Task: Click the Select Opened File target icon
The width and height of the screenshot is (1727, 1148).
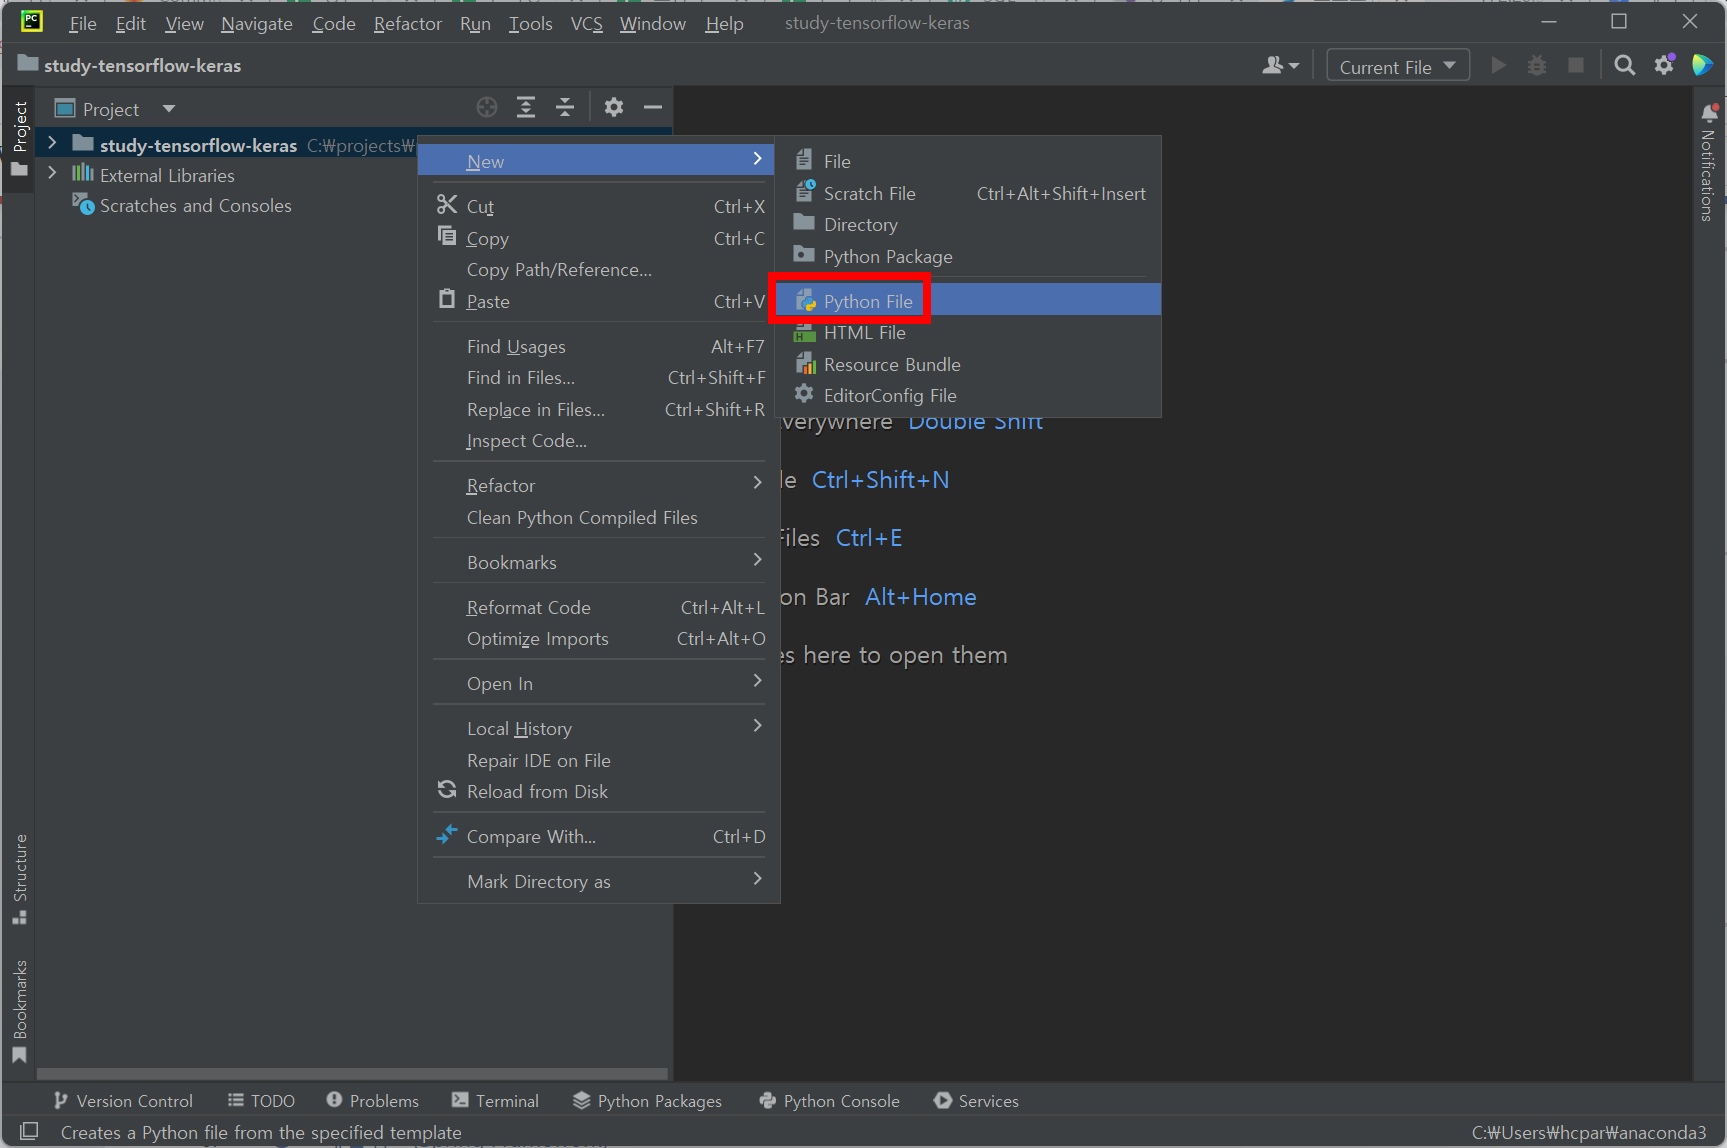Action: click(487, 108)
